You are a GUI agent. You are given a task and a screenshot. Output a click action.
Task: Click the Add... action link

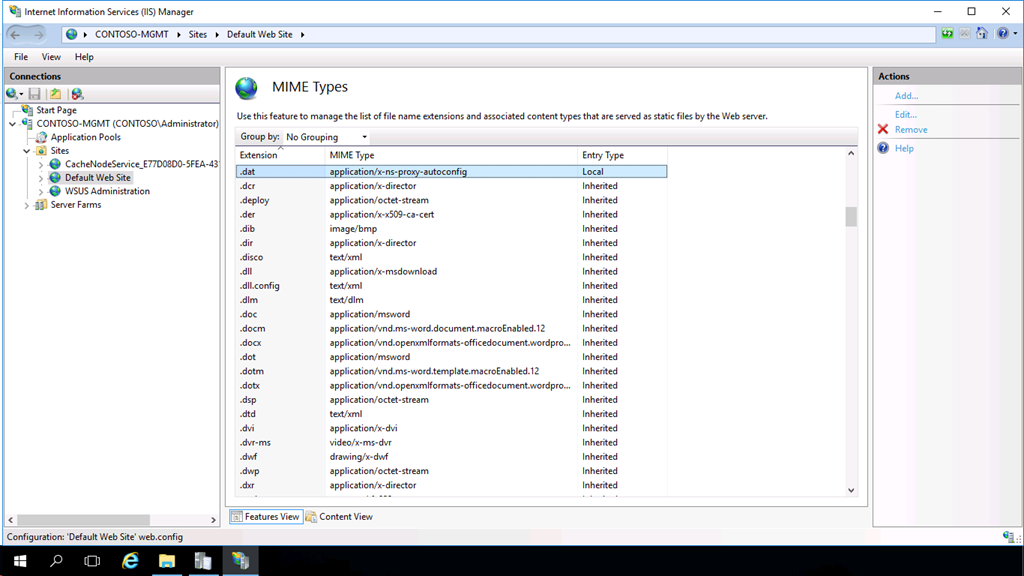click(906, 96)
